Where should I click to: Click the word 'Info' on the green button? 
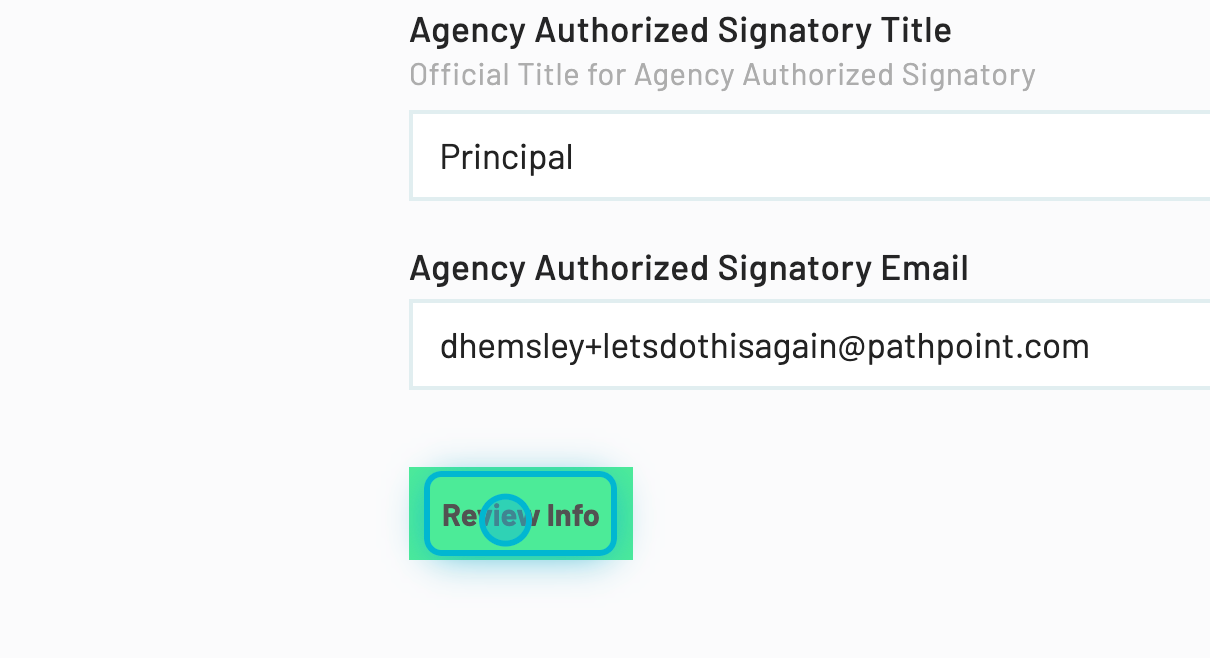[x=573, y=515]
